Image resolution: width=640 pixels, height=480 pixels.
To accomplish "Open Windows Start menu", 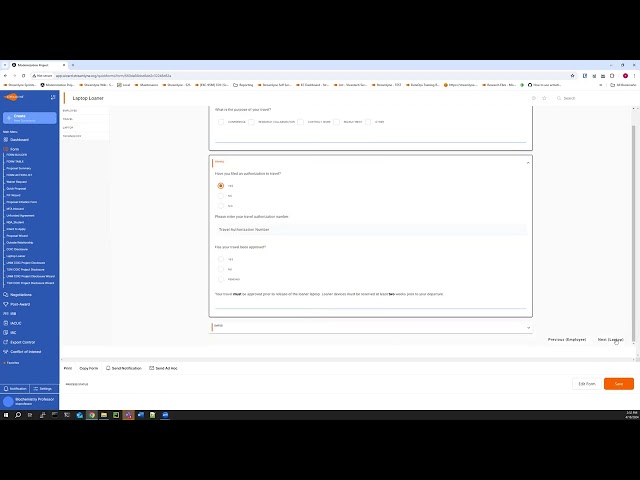I will click(6, 415).
